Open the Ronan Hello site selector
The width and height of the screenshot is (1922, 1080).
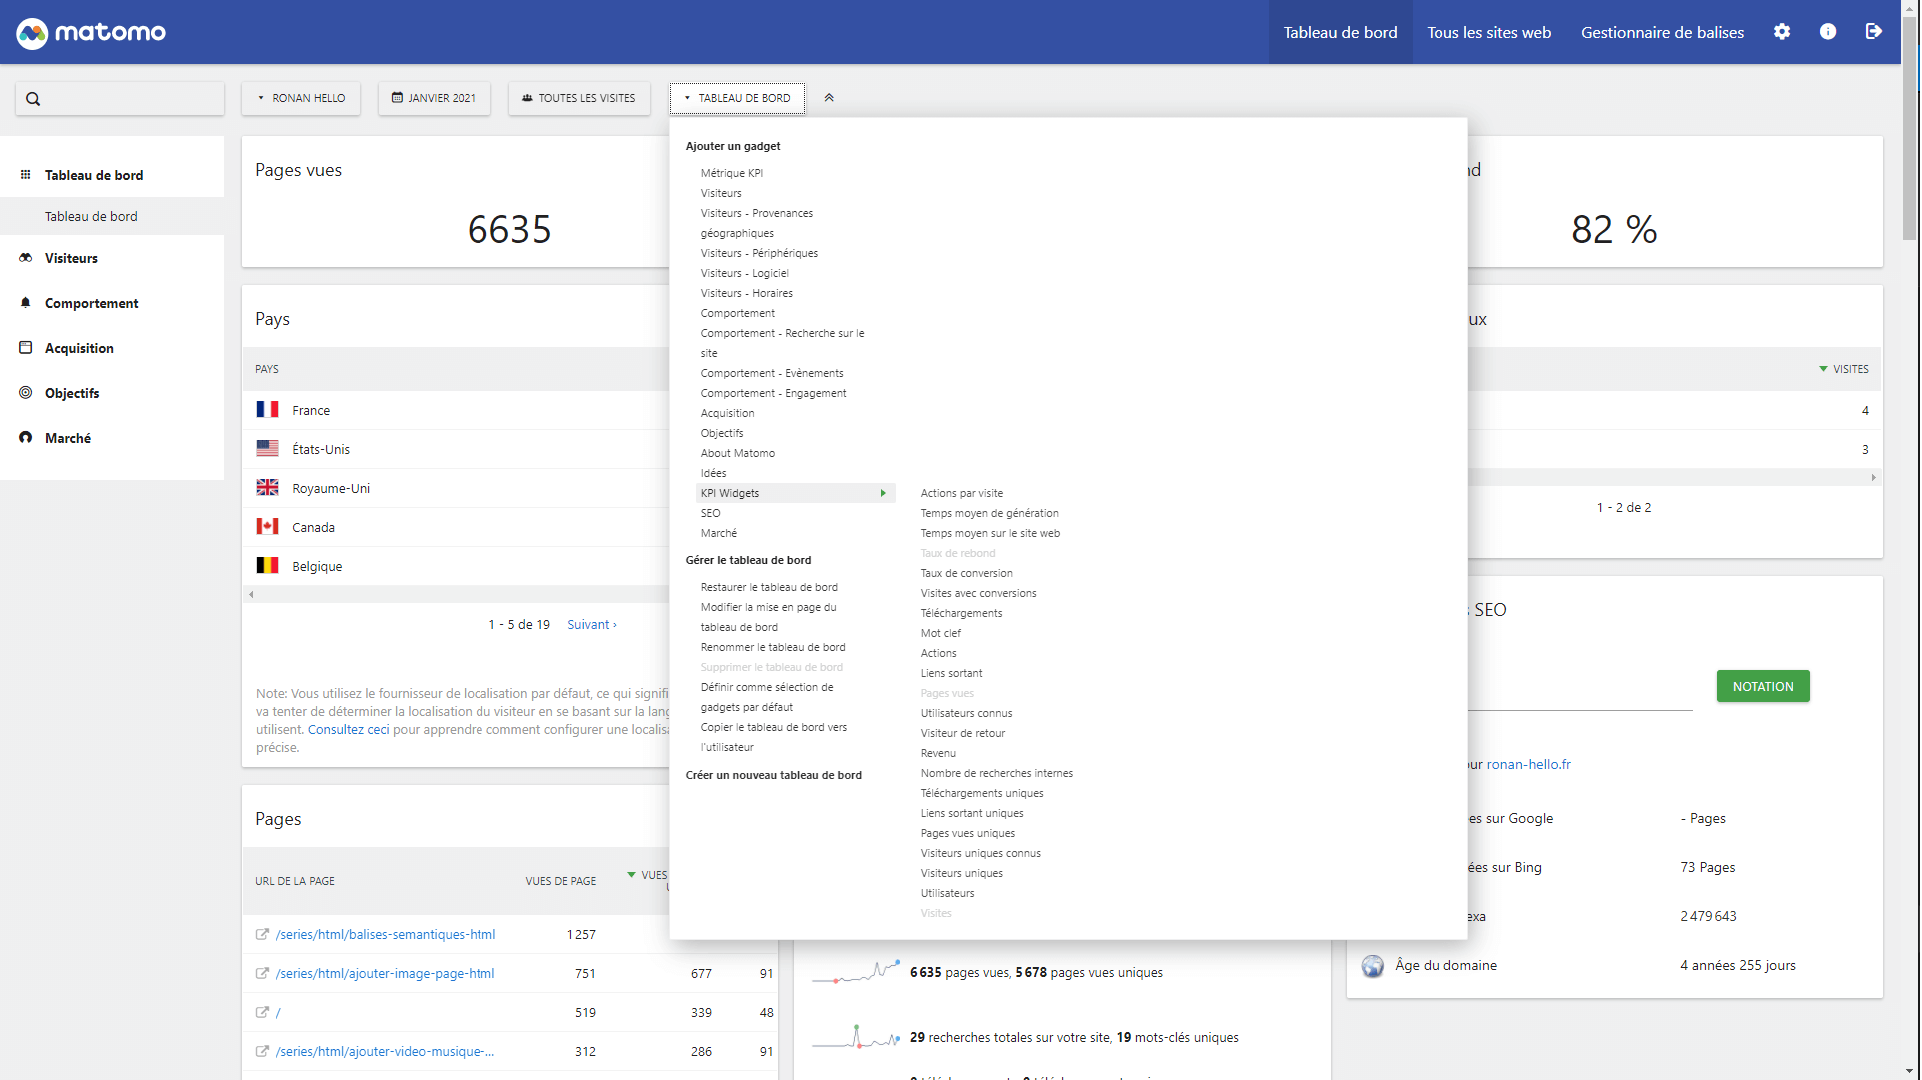301,98
